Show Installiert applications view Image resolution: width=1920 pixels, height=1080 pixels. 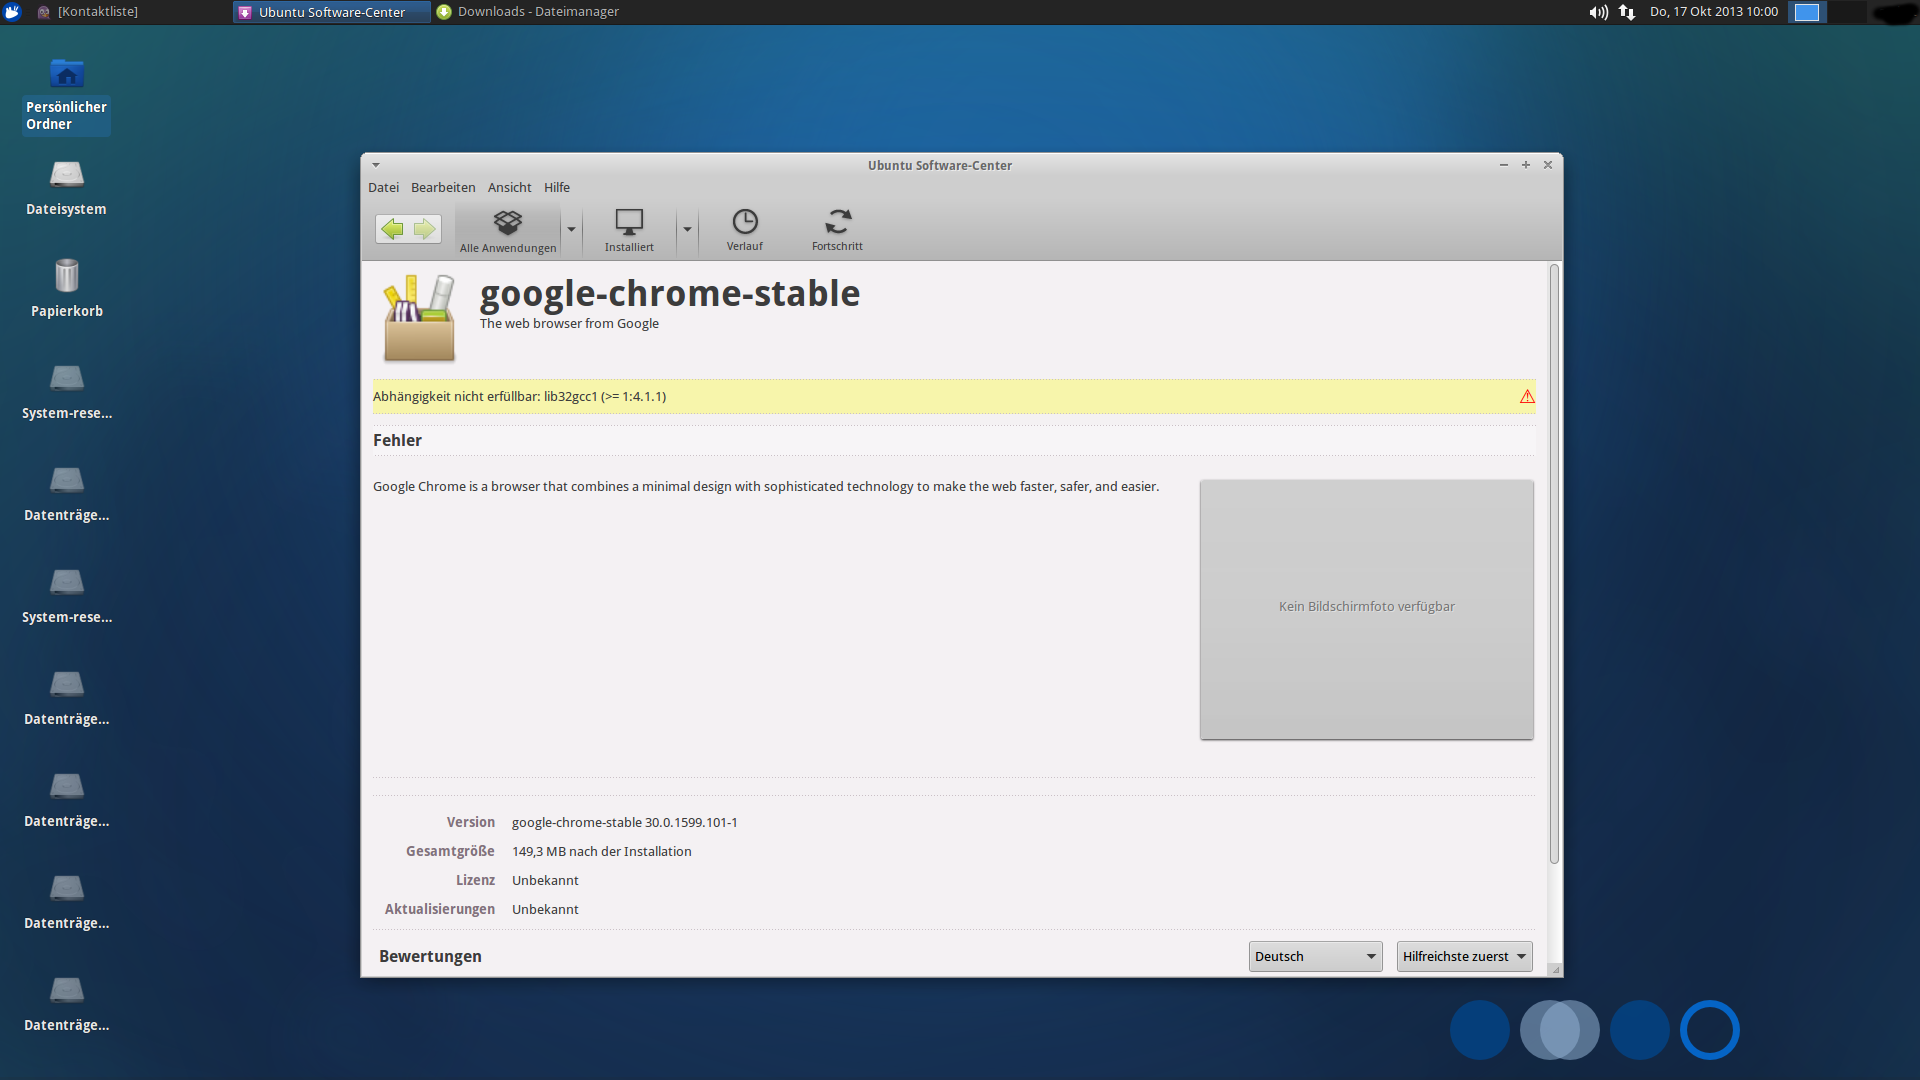pos(629,230)
